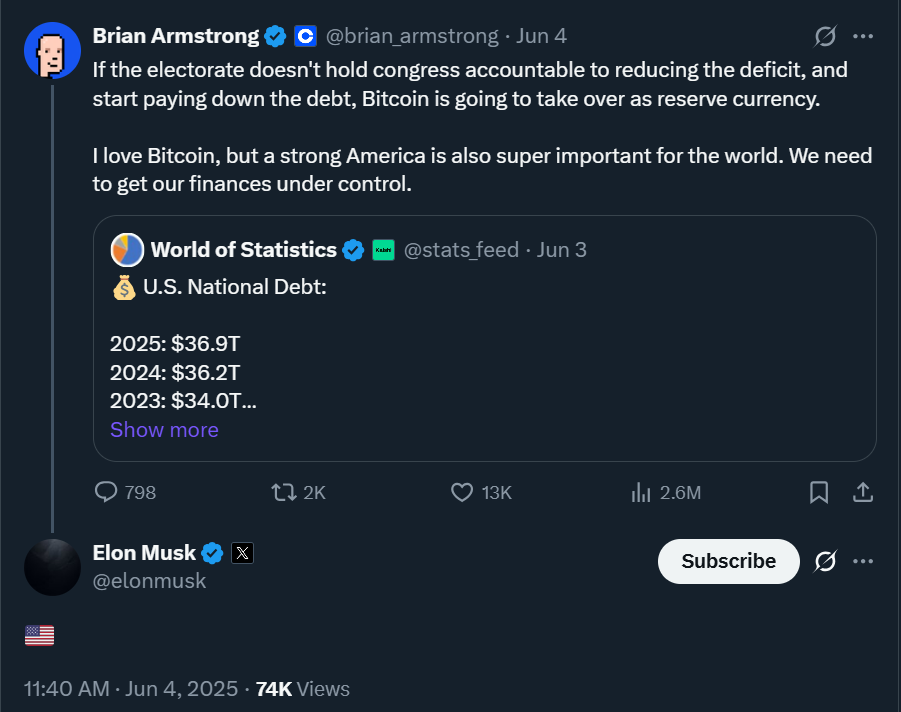Click Grok icon on Brian Armstrong's tweet
Image resolution: width=901 pixels, height=712 pixels.
click(825, 37)
